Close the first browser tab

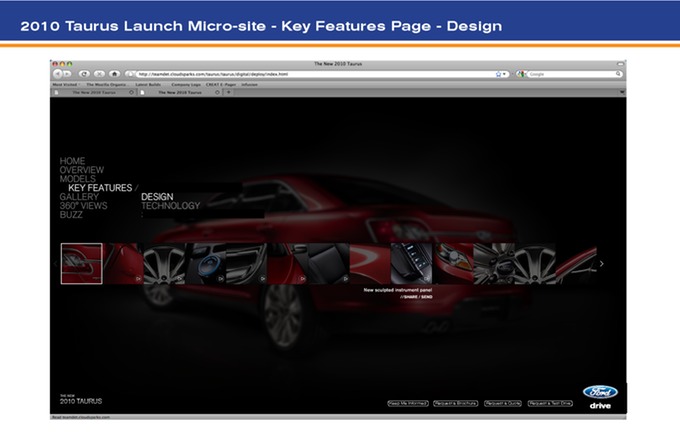tap(131, 92)
